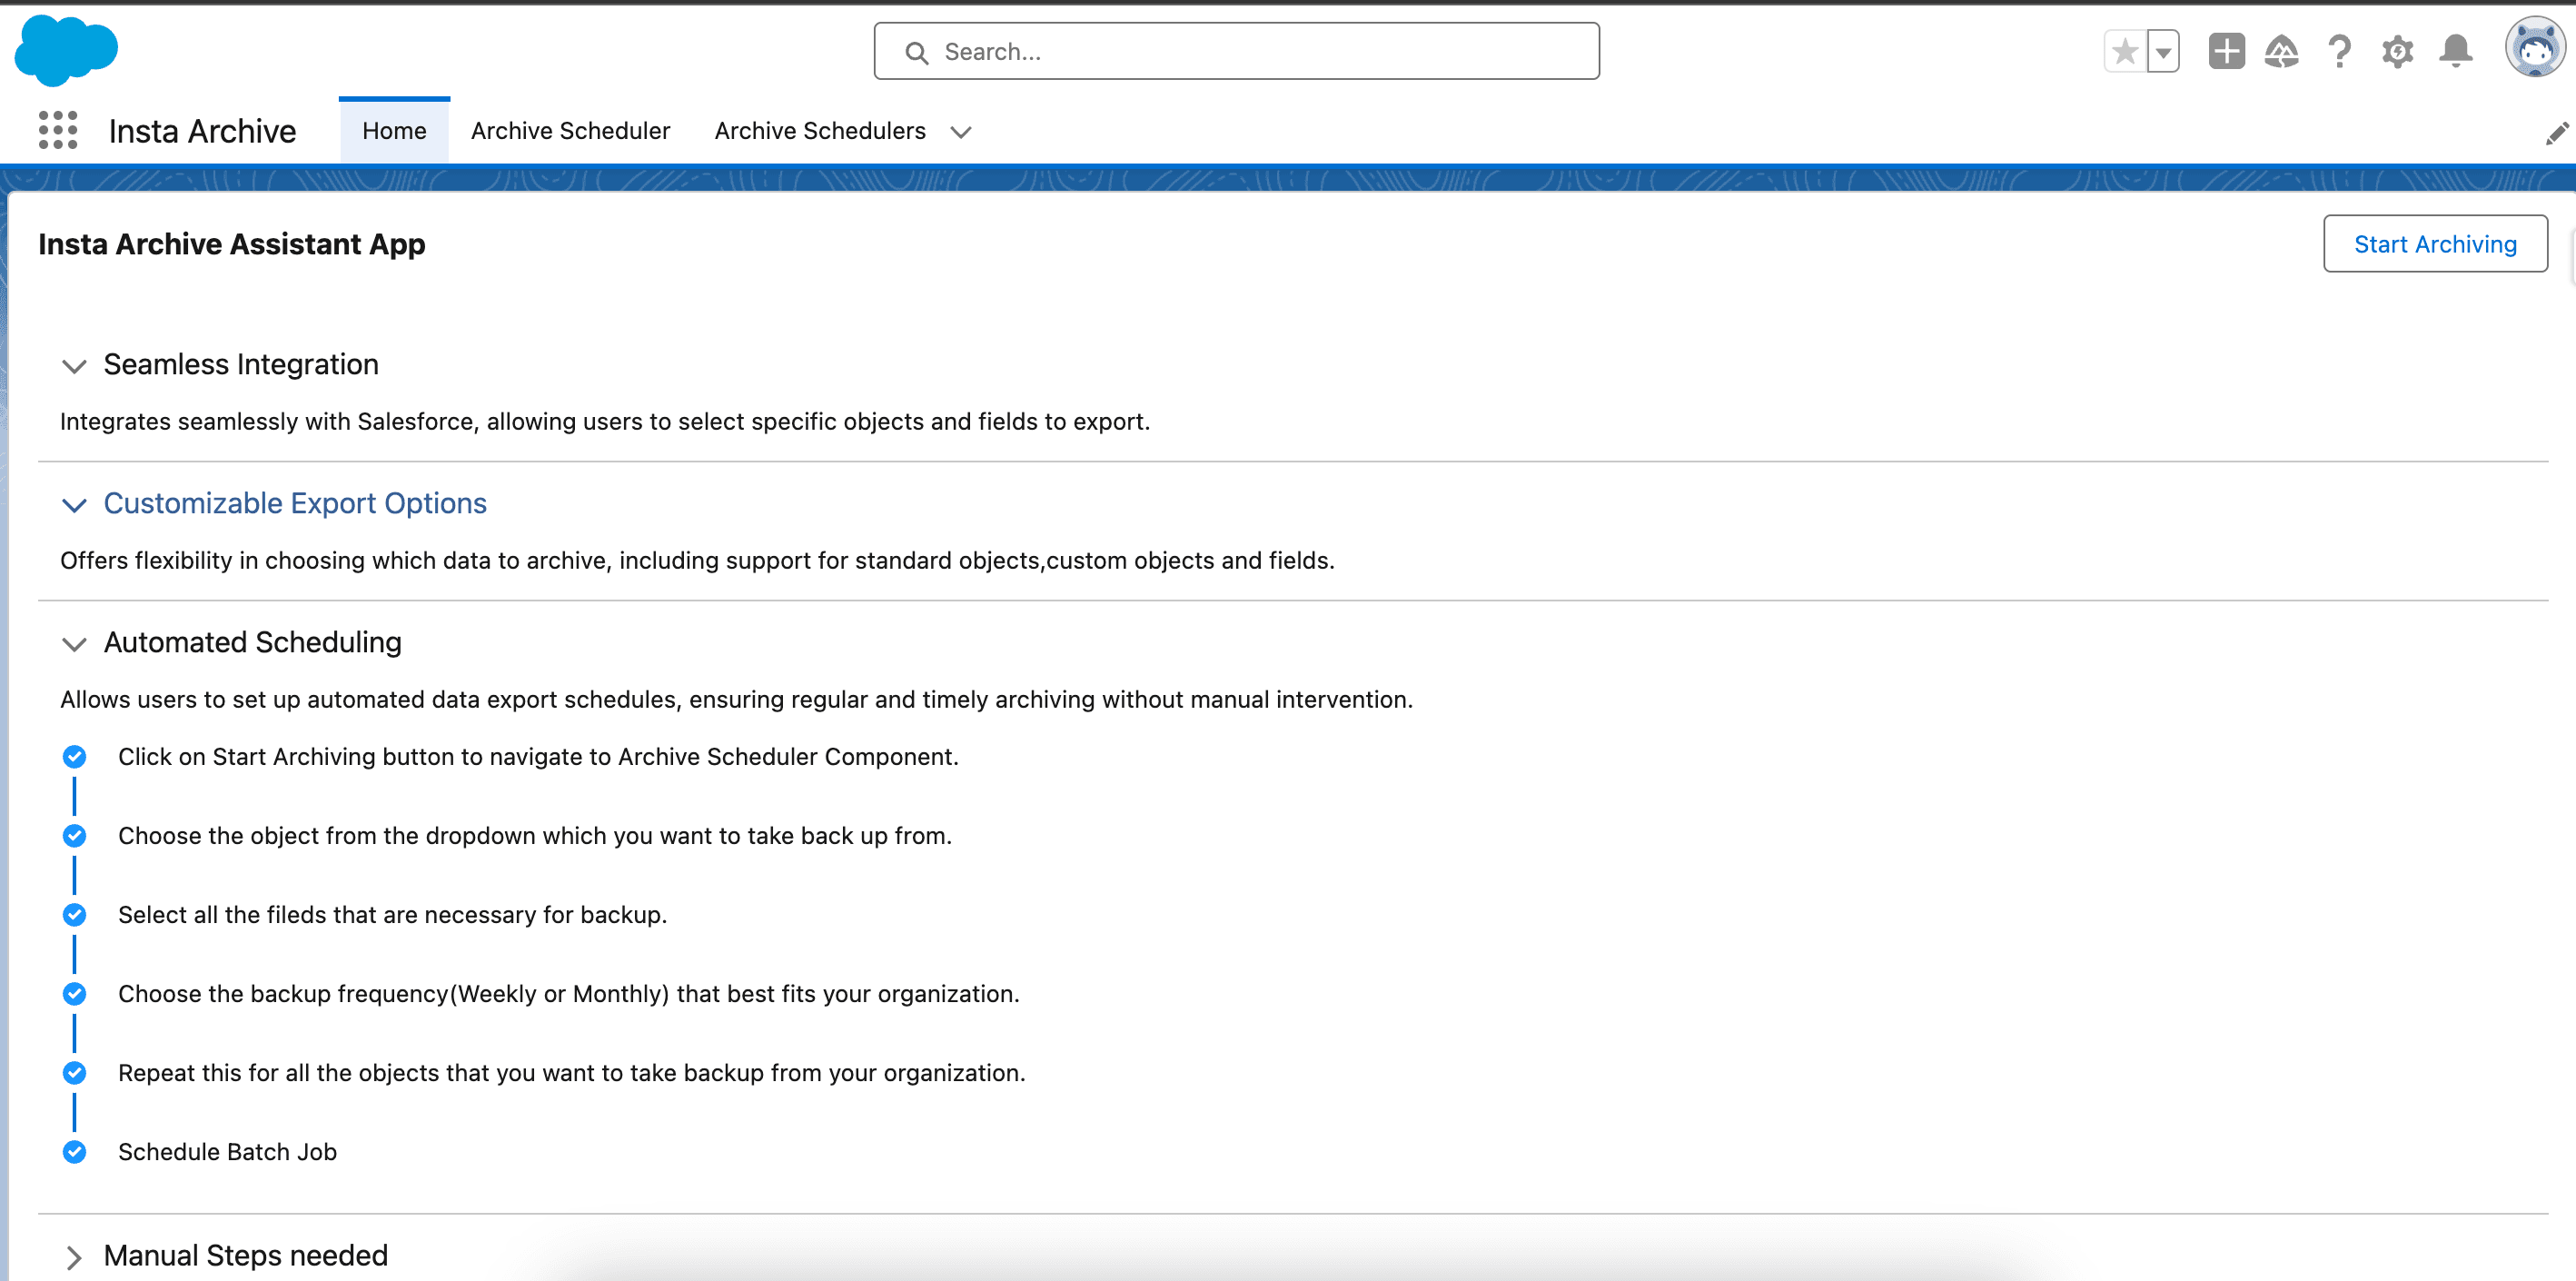Open the Global Actions plus icon
Image resolution: width=2576 pixels, height=1281 pixels.
pyautogui.click(x=2226, y=51)
